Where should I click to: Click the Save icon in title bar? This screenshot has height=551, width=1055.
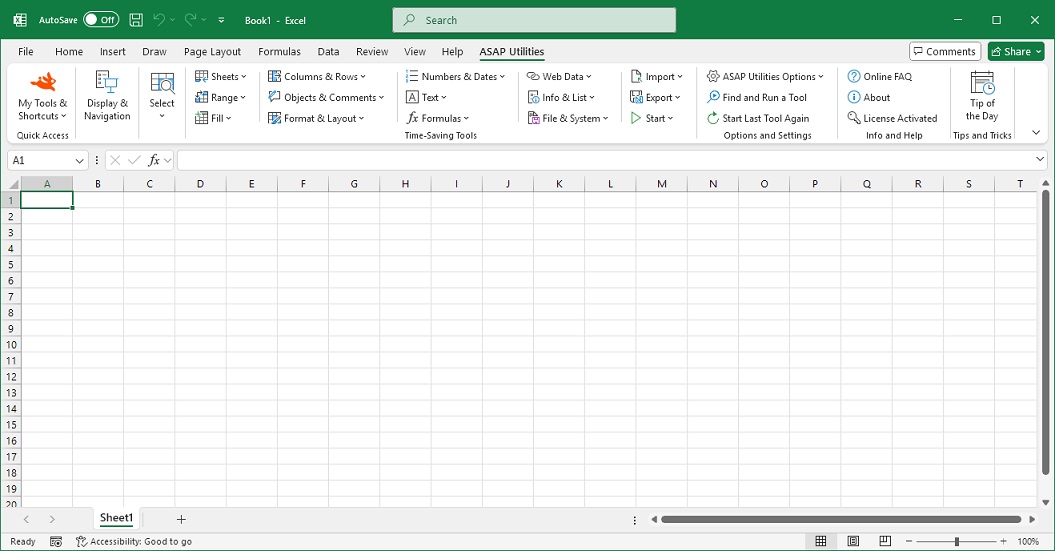(x=136, y=20)
